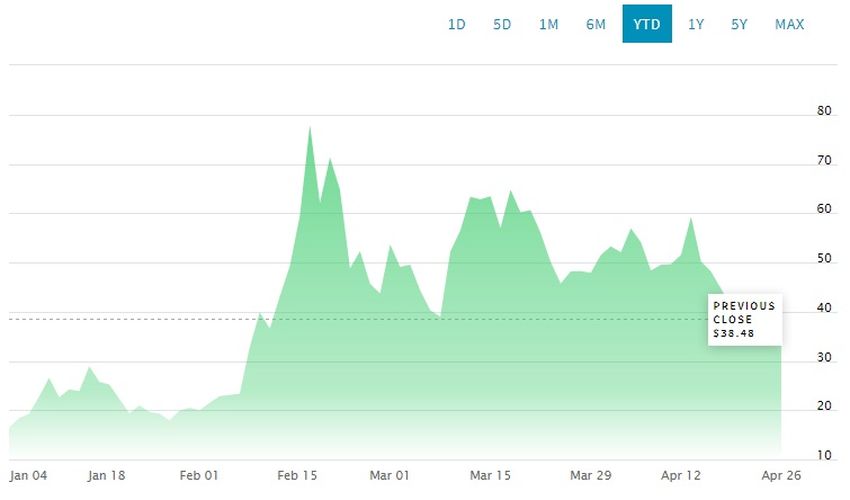Switch chart range to 1D
The height and width of the screenshot is (500, 850).
456,24
